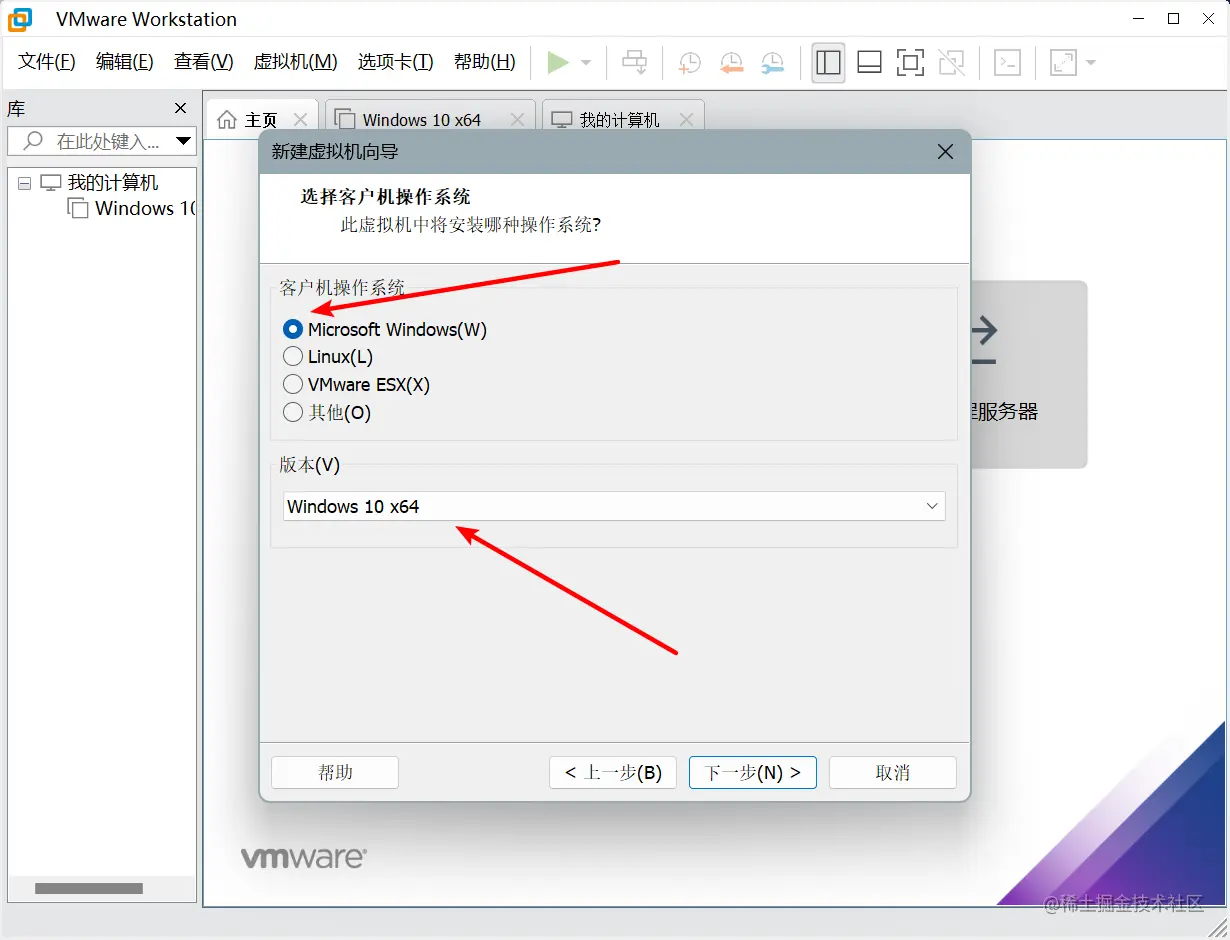Switch to the 主页 tab
Viewport: 1230px width, 940px height.
[261, 120]
